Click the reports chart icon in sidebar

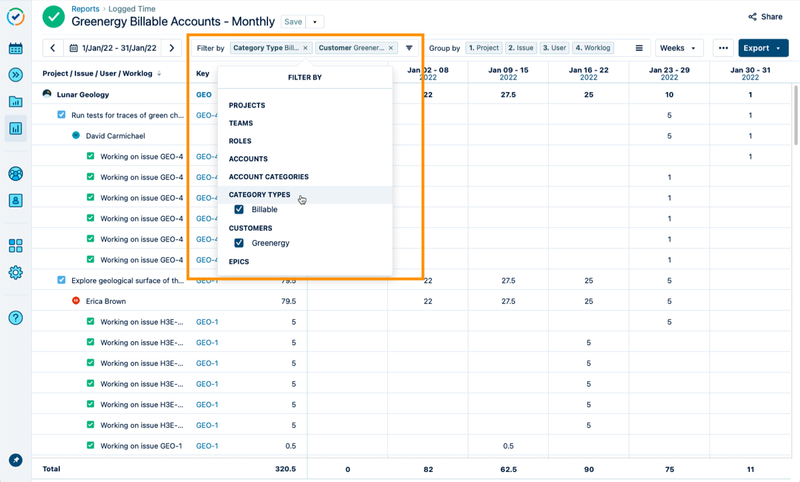click(x=15, y=128)
